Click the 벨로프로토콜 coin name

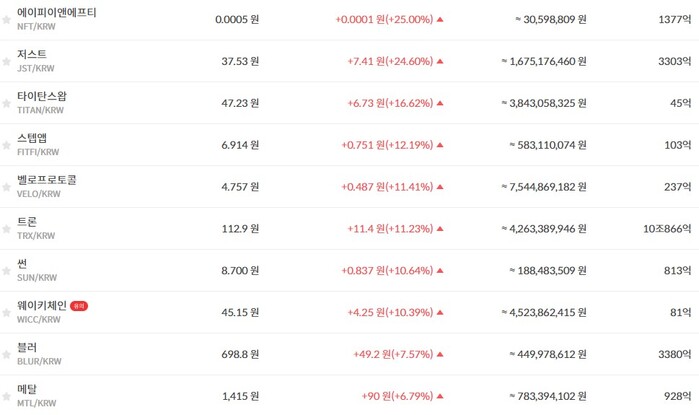pyautogui.click(x=47, y=180)
